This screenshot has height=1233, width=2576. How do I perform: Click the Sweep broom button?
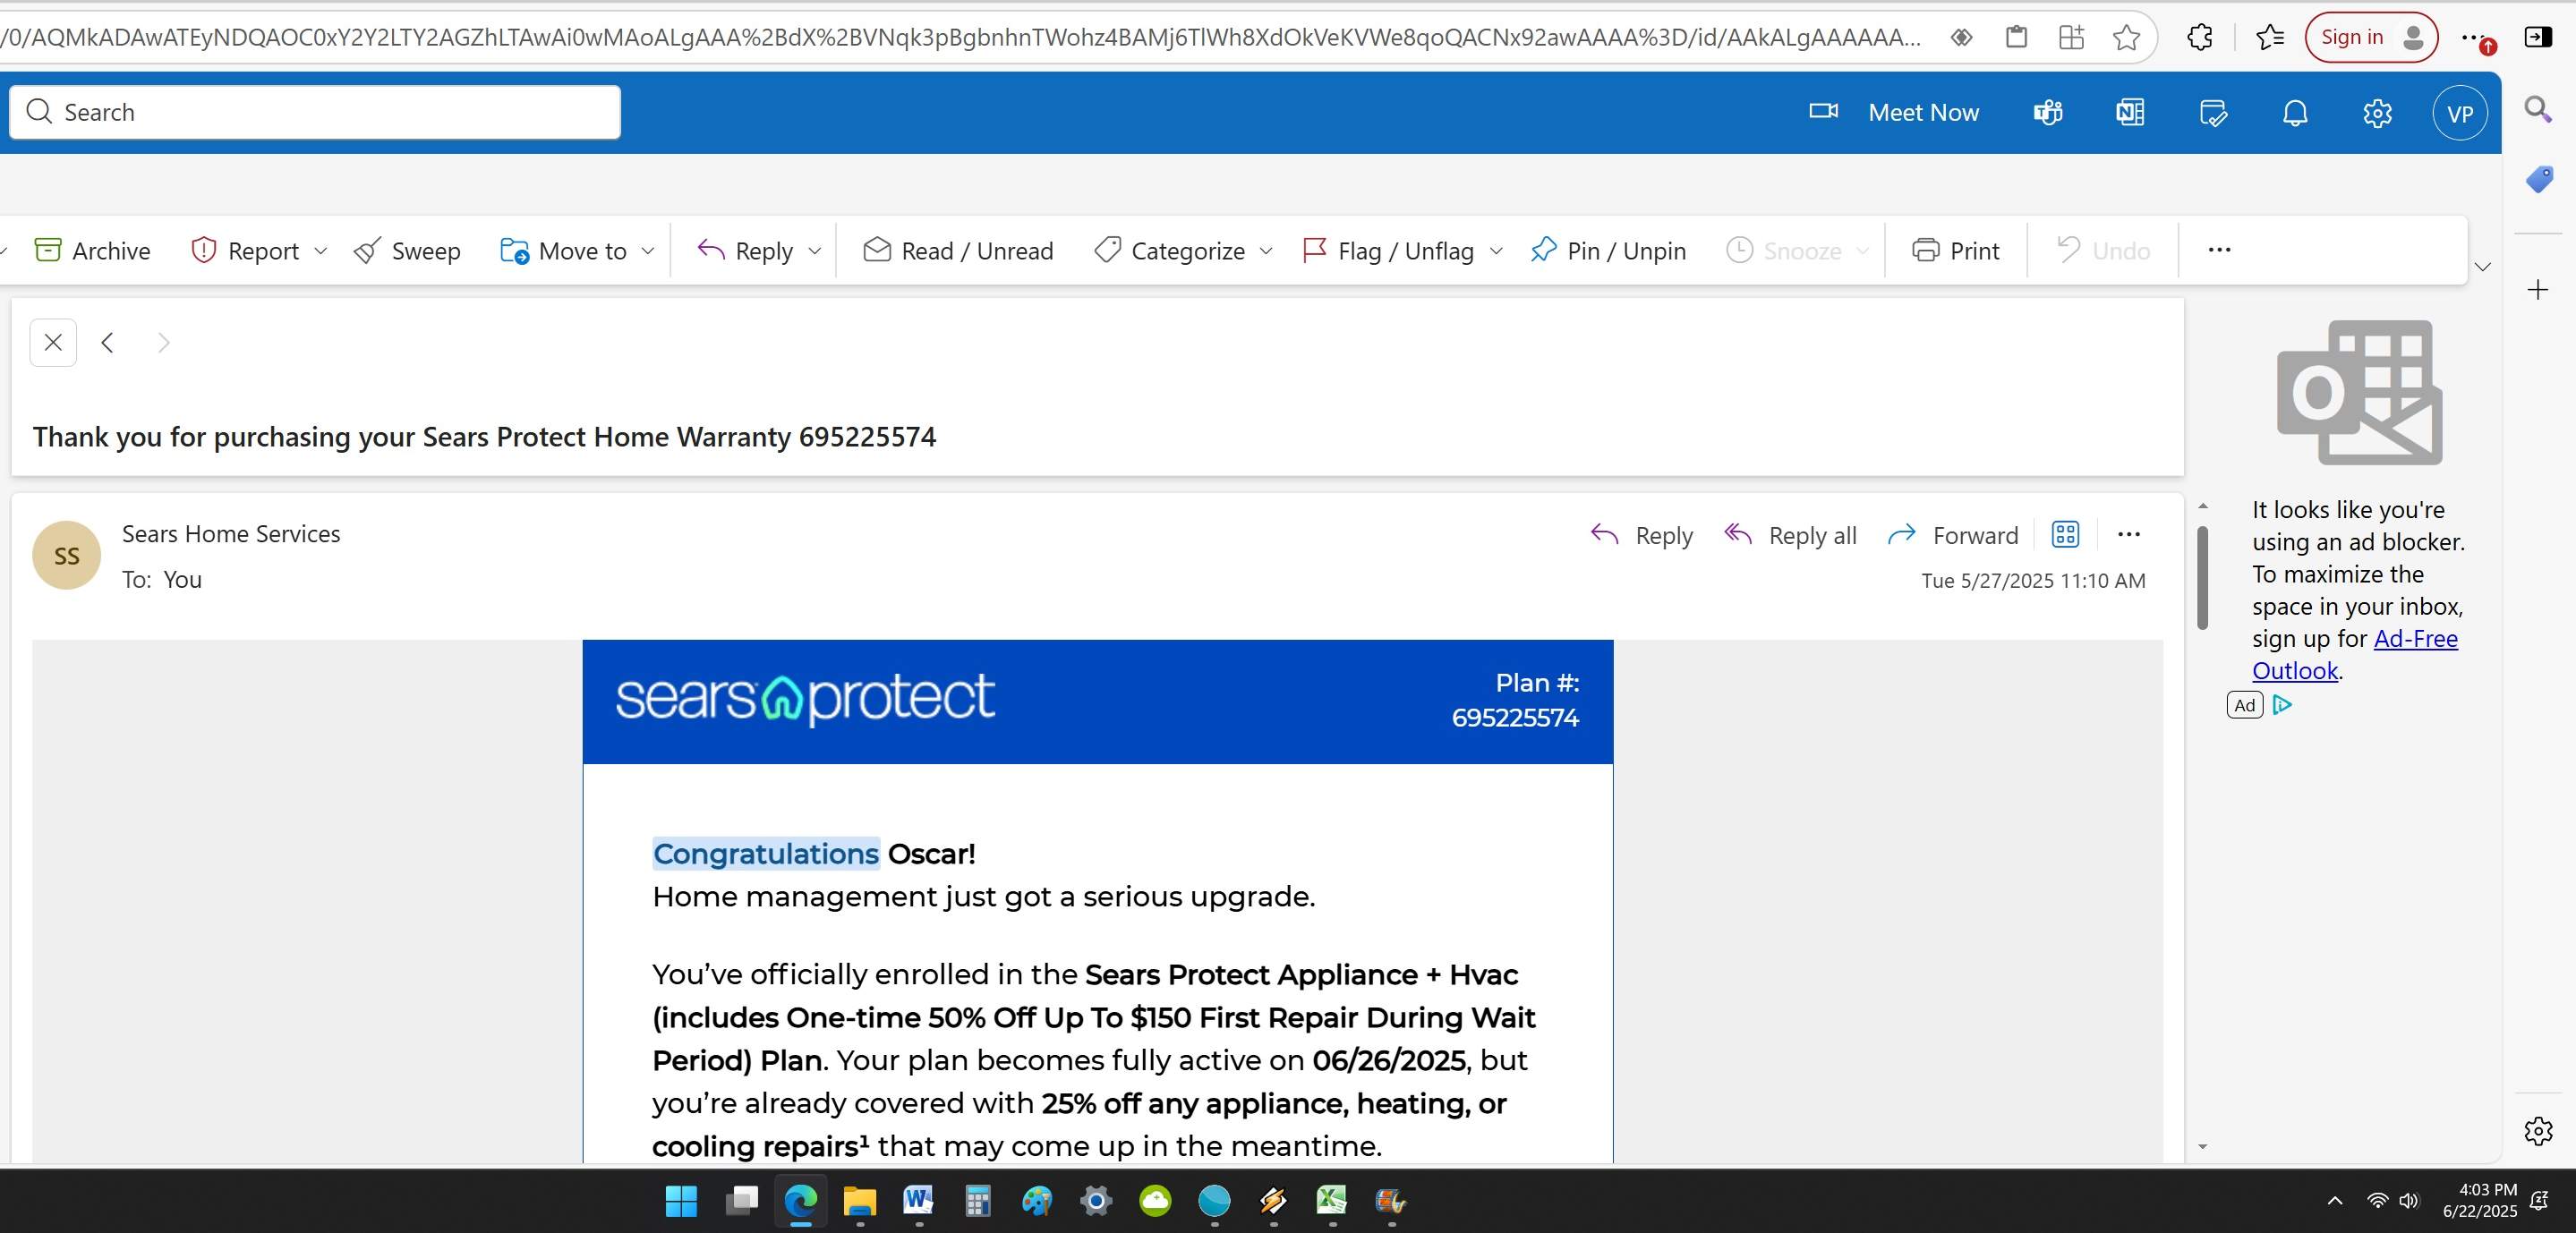(x=407, y=250)
